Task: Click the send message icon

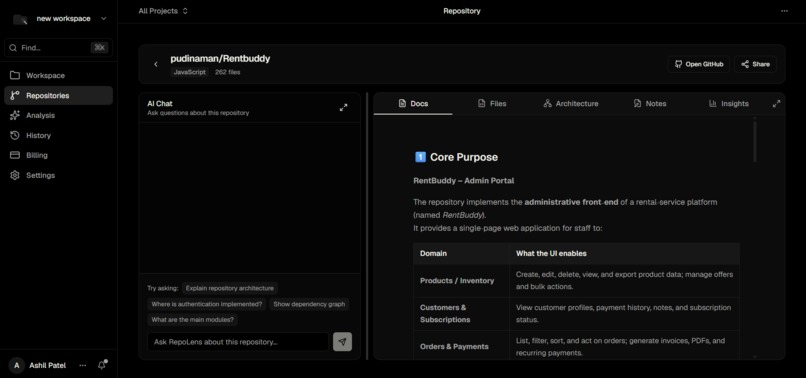Action: point(342,342)
